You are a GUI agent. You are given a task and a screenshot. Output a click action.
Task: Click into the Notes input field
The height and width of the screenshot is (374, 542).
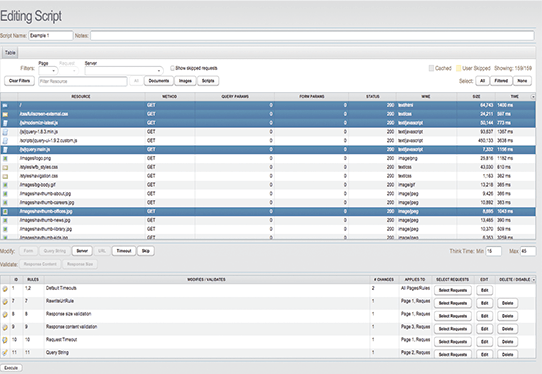[312, 36]
